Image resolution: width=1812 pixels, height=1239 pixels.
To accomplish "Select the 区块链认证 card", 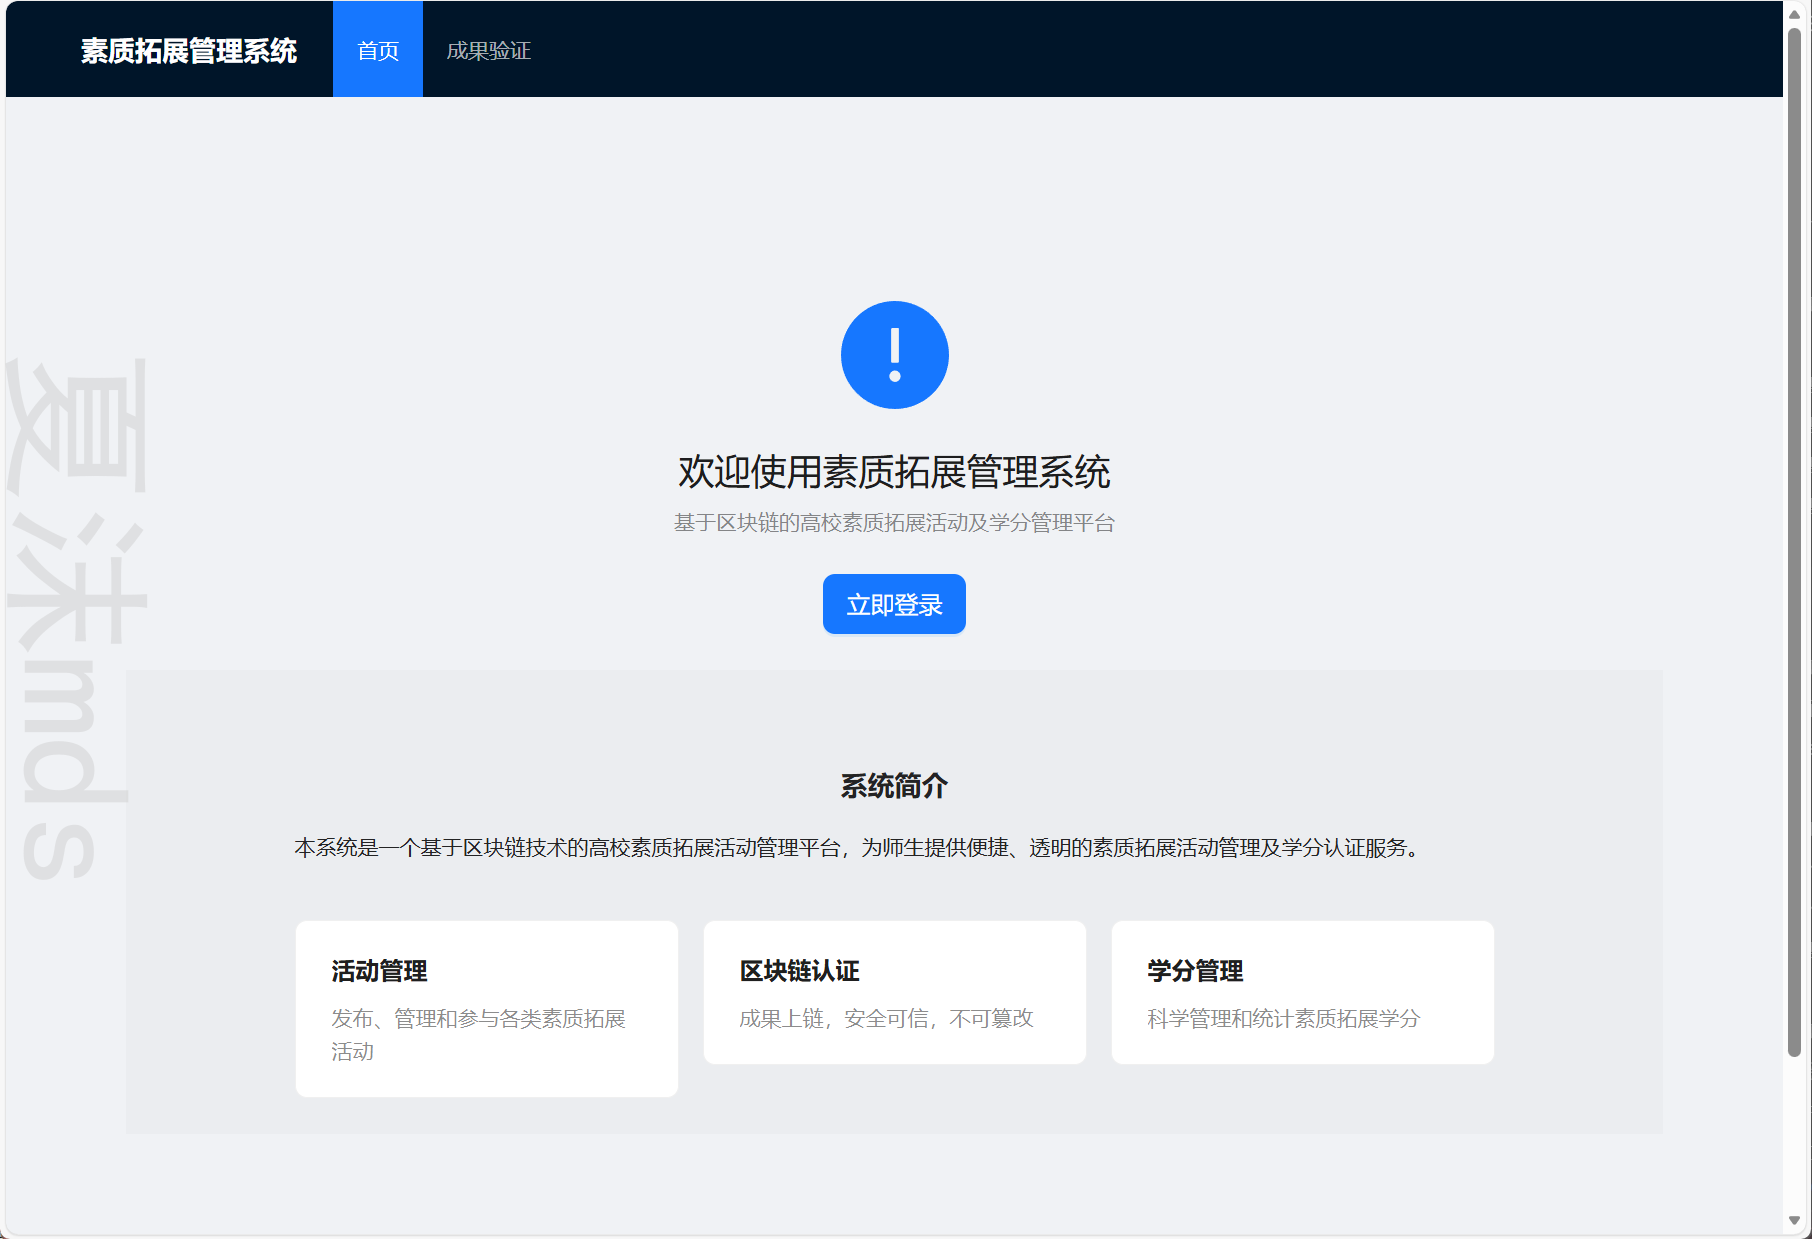I will 895,992.
